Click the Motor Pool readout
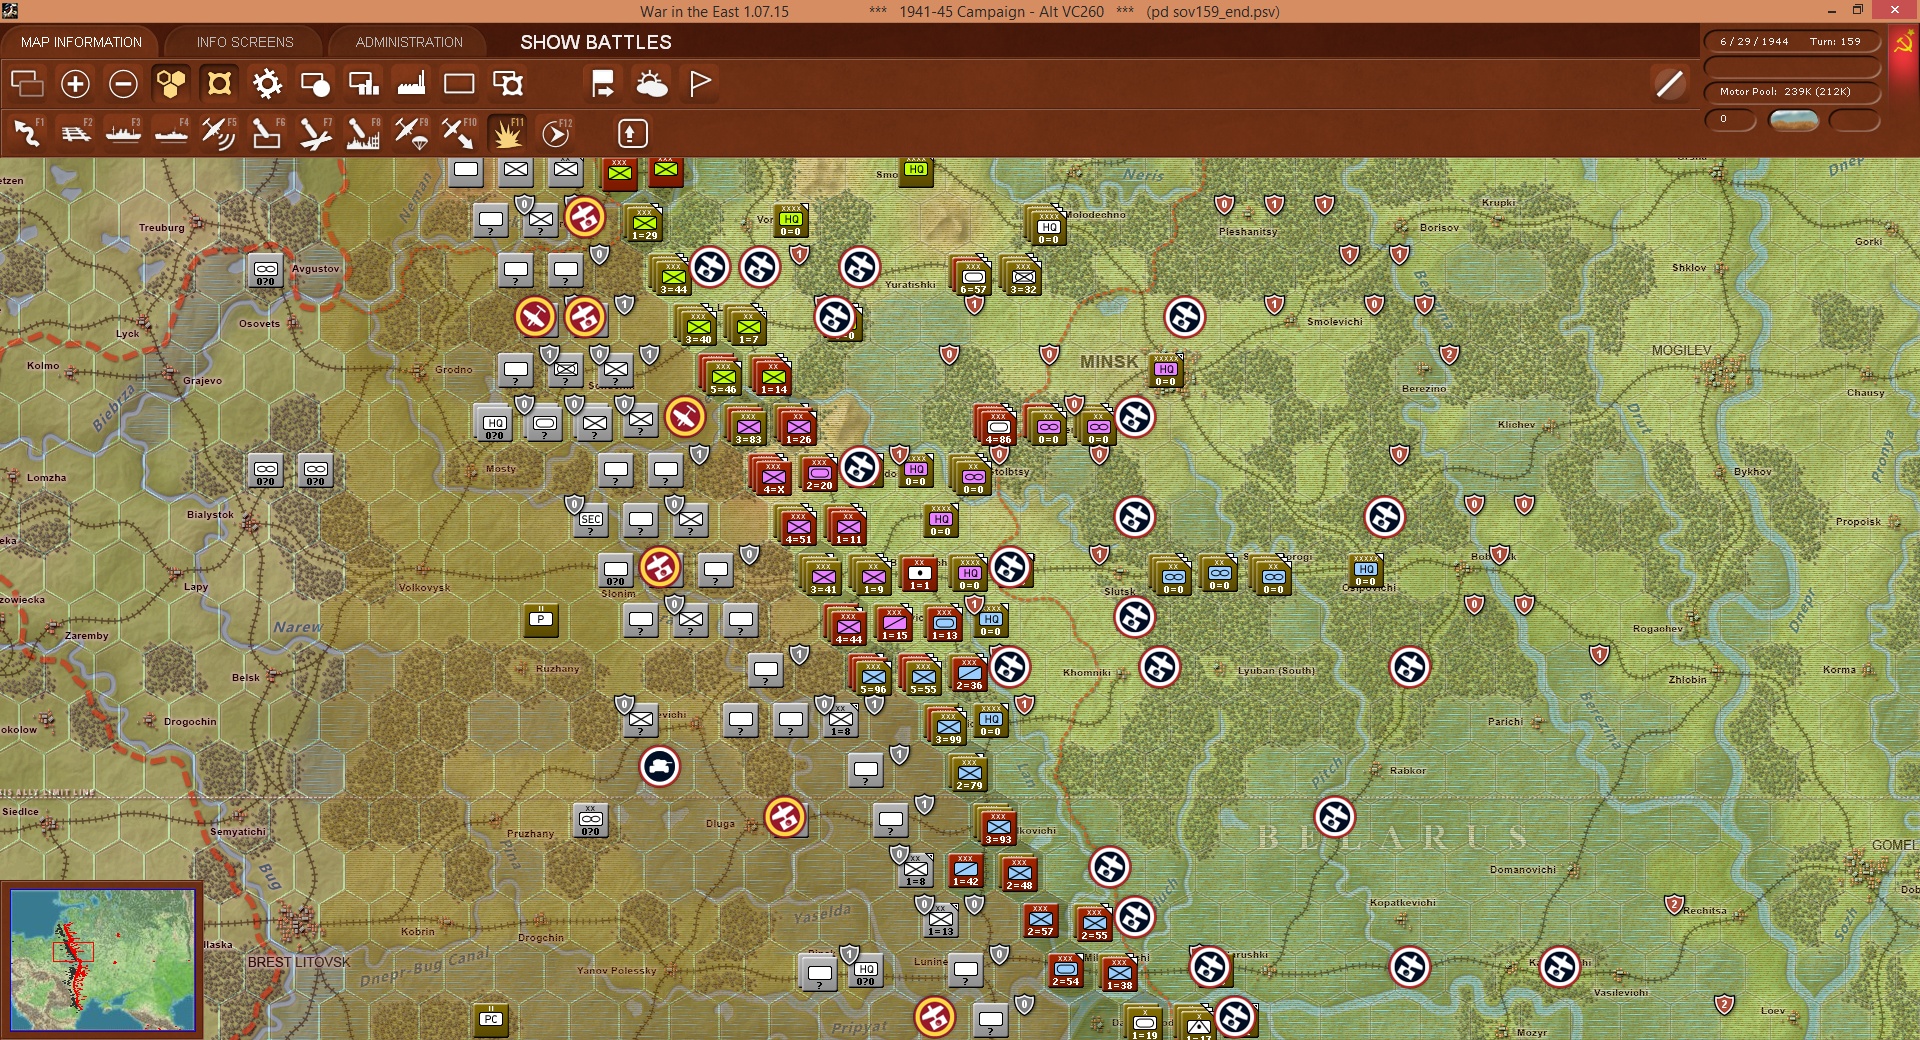Viewport: 1920px width, 1040px height. click(1791, 92)
